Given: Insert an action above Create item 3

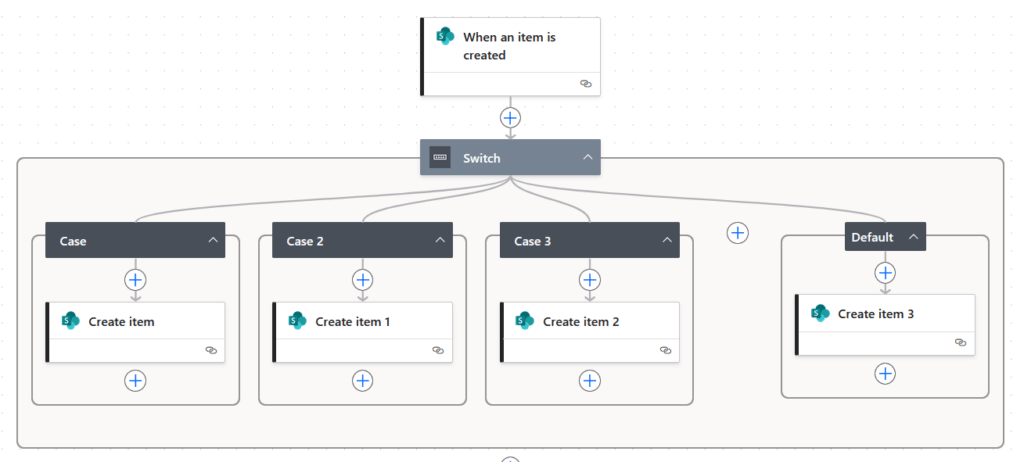Looking at the screenshot, I should coord(885,272).
